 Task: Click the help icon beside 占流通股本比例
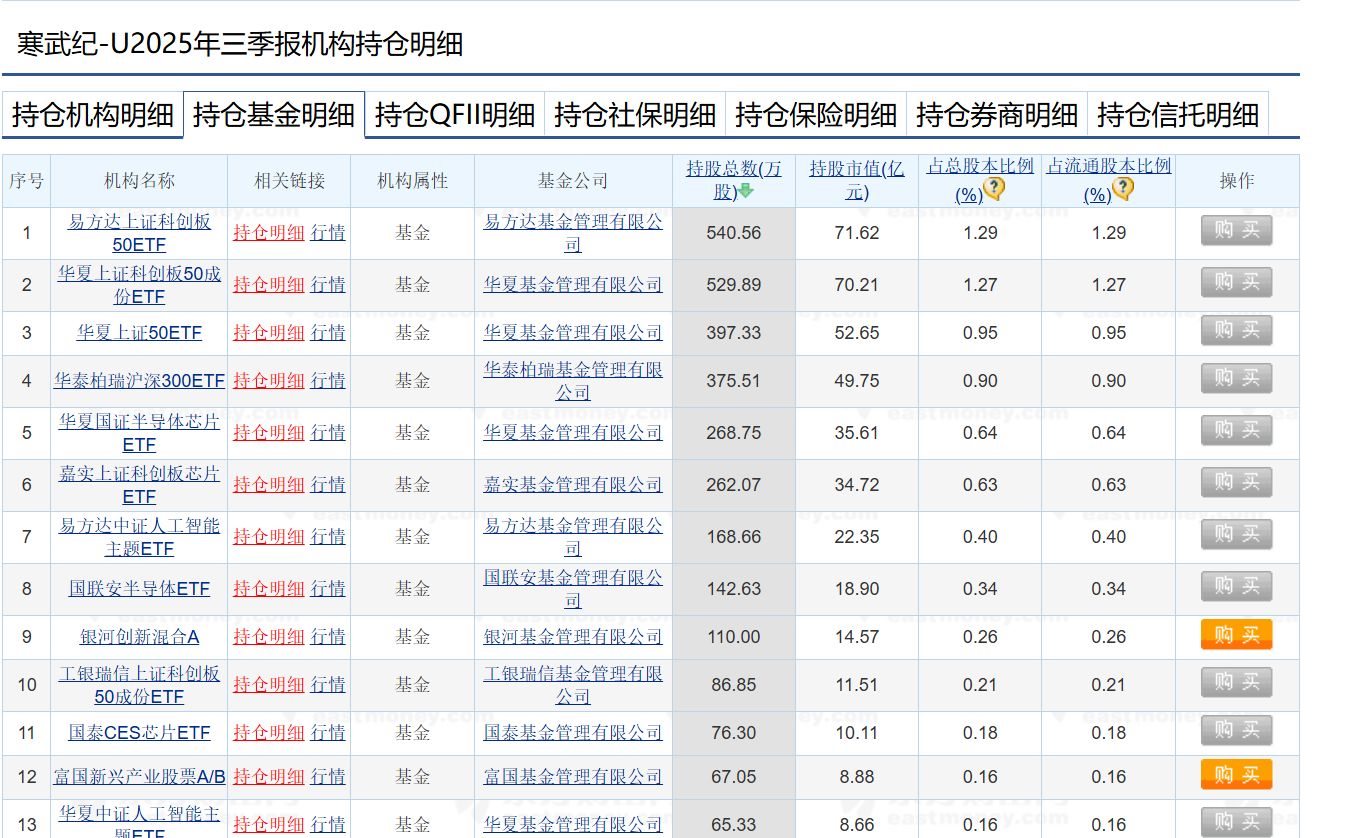1123,189
